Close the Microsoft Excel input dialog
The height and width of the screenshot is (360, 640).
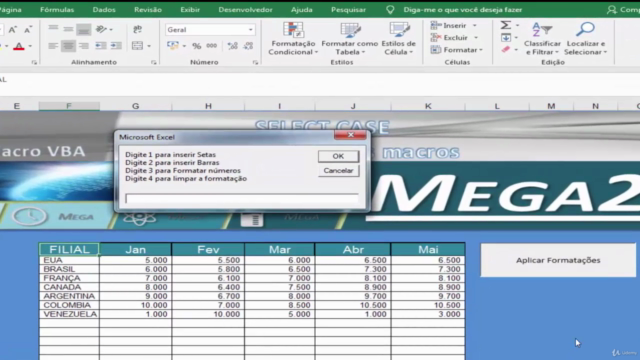click(350, 135)
